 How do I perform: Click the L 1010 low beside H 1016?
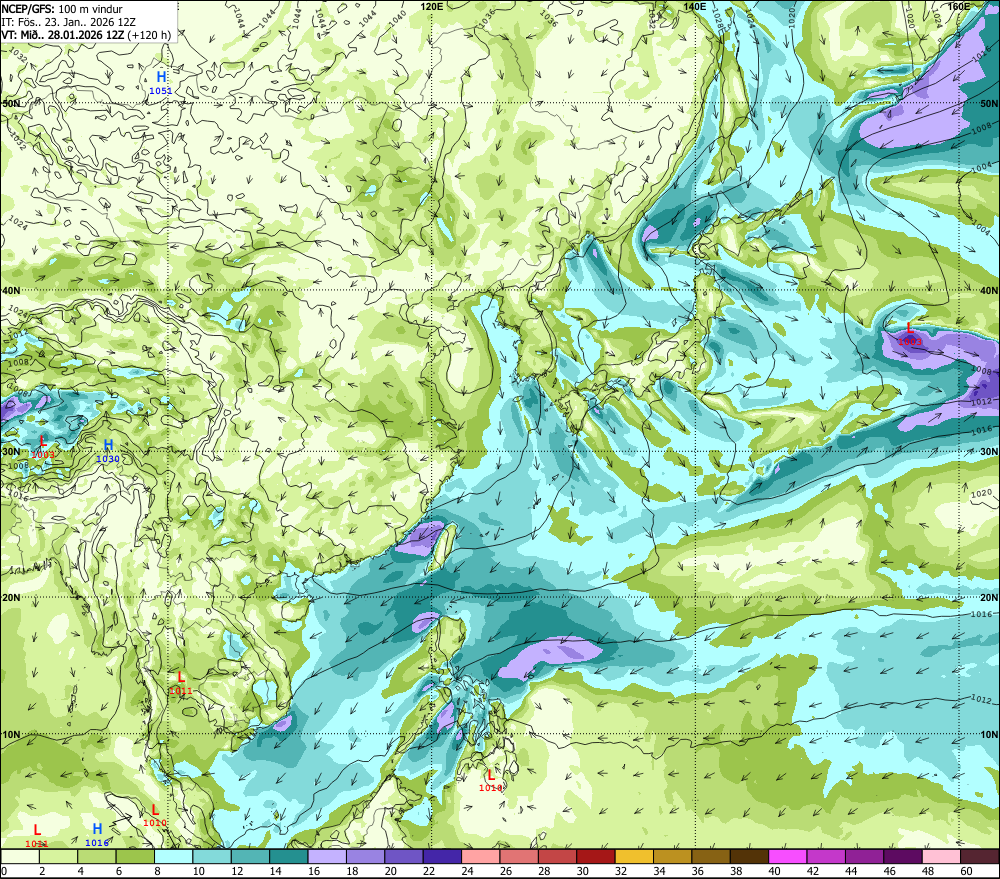[x=155, y=816]
